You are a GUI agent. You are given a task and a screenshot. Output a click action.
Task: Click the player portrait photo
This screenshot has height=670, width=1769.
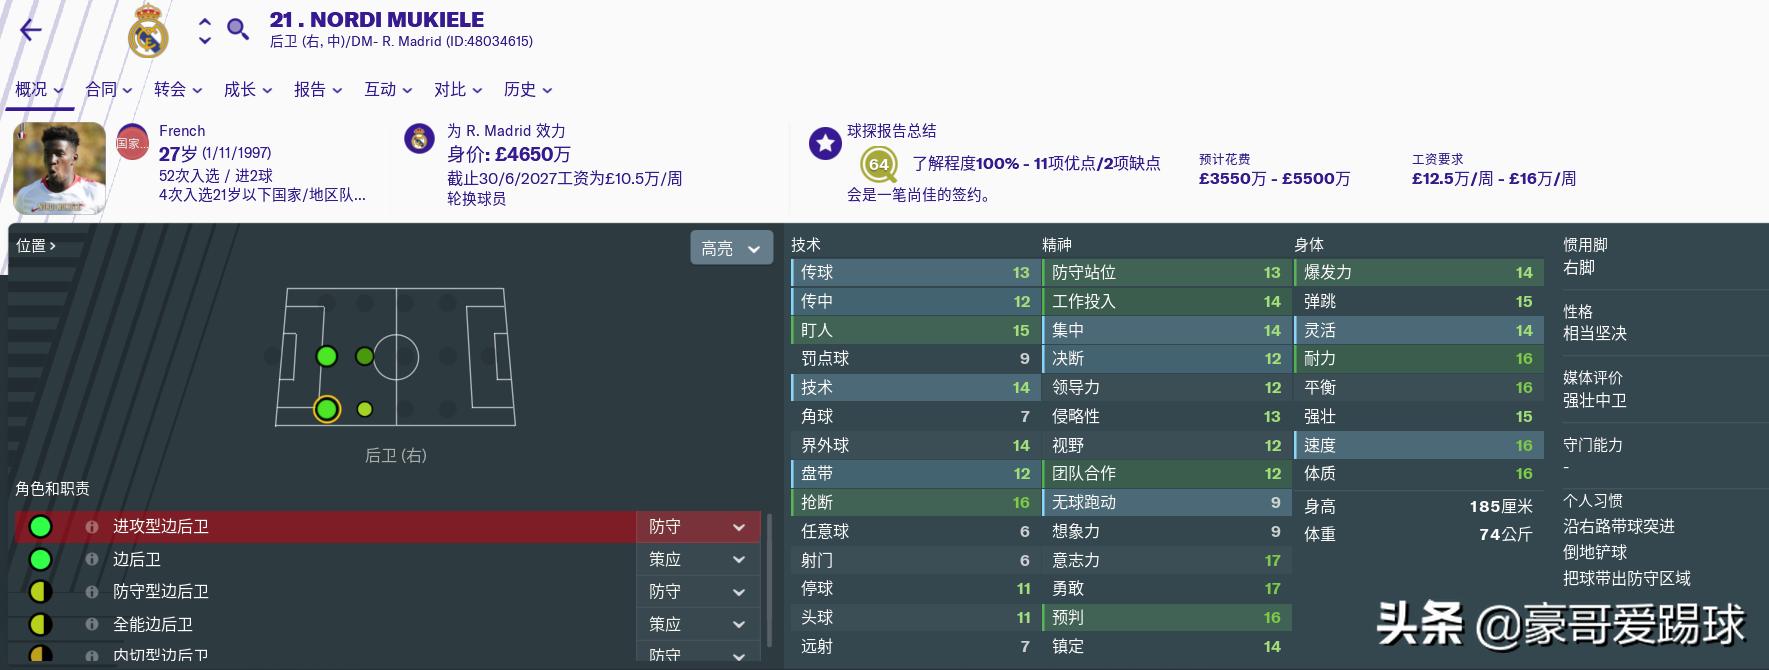59,167
